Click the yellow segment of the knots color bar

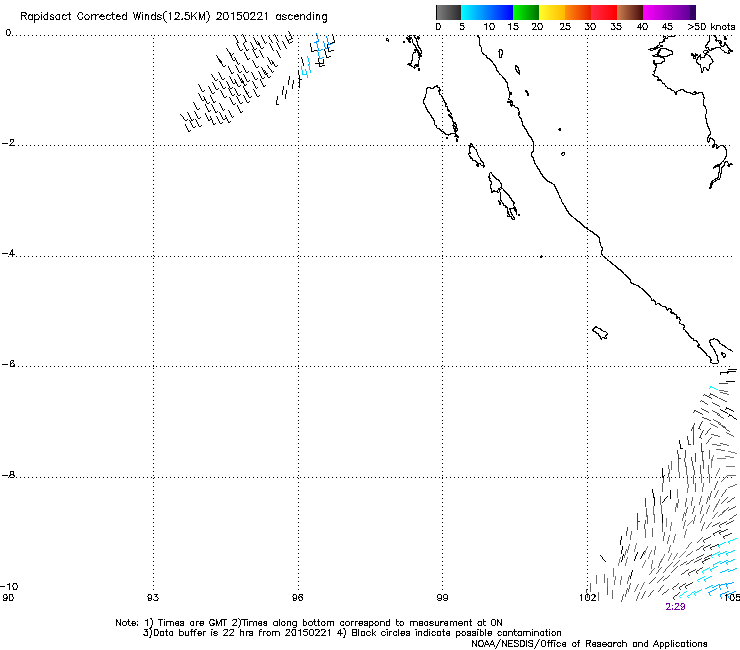click(x=552, y=12)
